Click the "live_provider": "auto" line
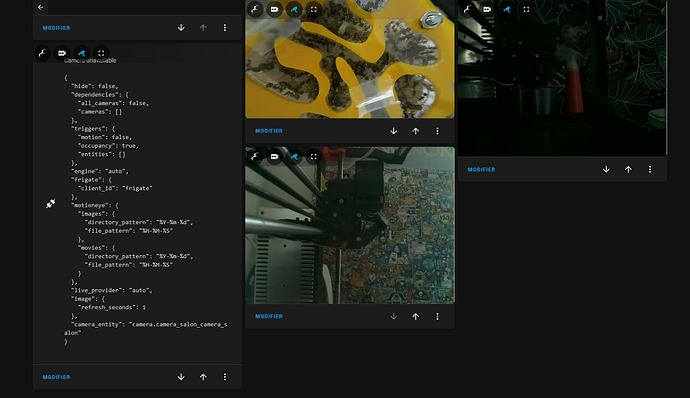 (x=112, y=290)
